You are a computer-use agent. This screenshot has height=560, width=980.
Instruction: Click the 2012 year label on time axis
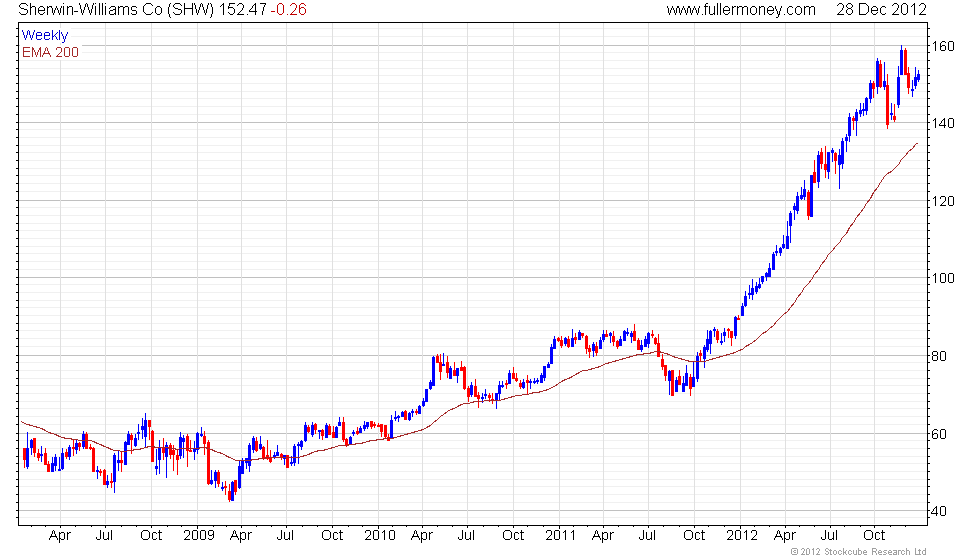pyautogui.click(x=742, y=535)
